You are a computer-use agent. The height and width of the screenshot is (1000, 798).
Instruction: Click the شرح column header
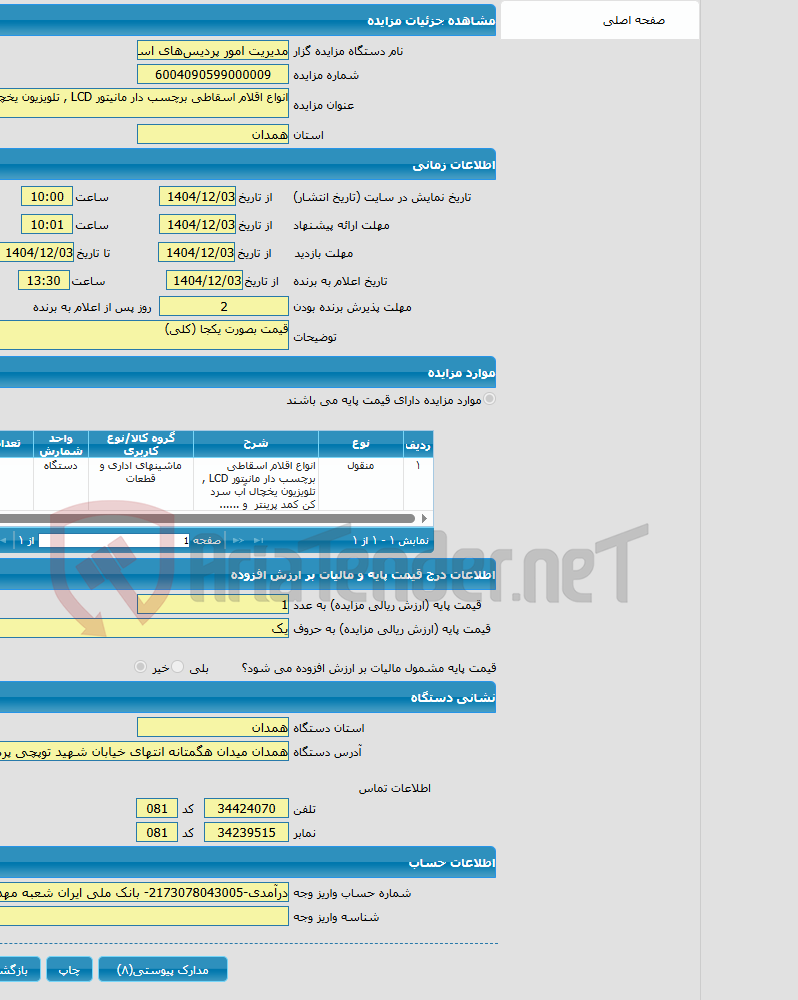256,445
